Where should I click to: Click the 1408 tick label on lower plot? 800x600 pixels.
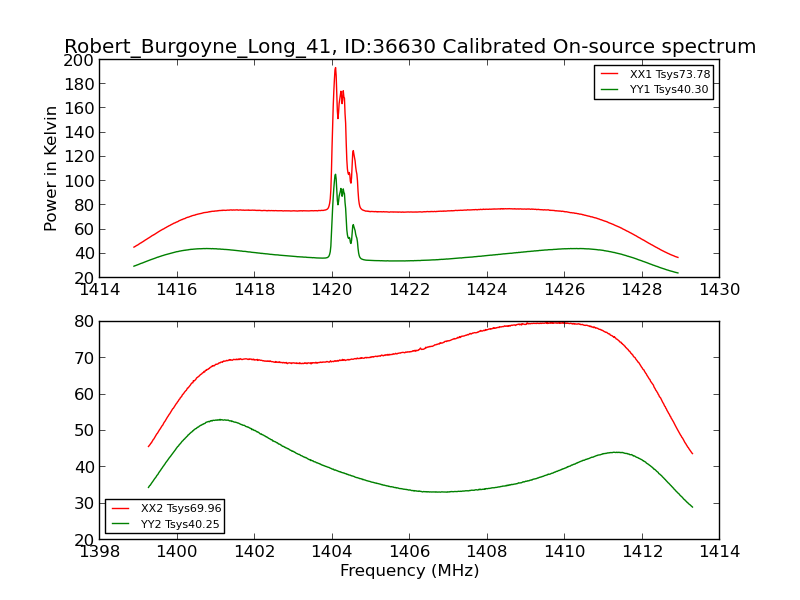pos(487,552)
